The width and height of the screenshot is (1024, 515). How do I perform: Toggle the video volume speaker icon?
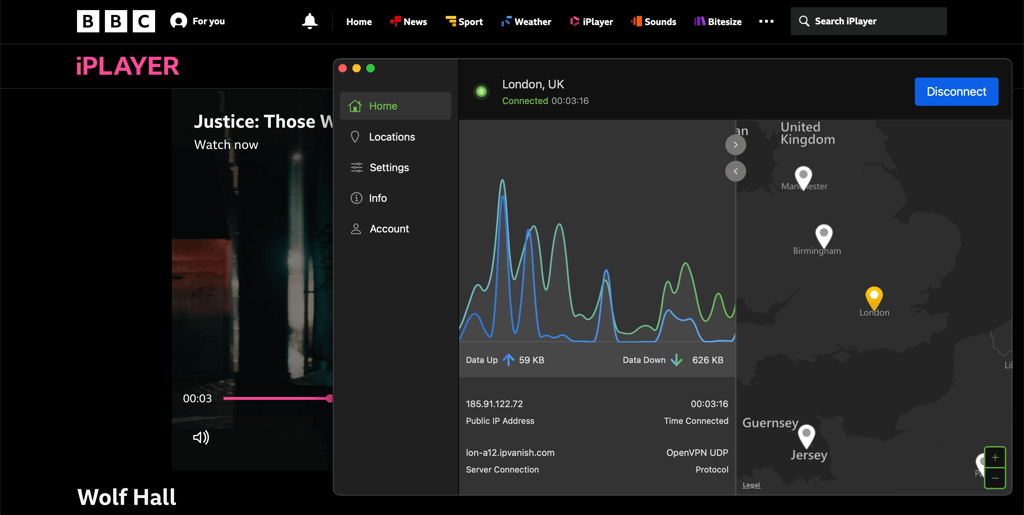tap(201, 437)
